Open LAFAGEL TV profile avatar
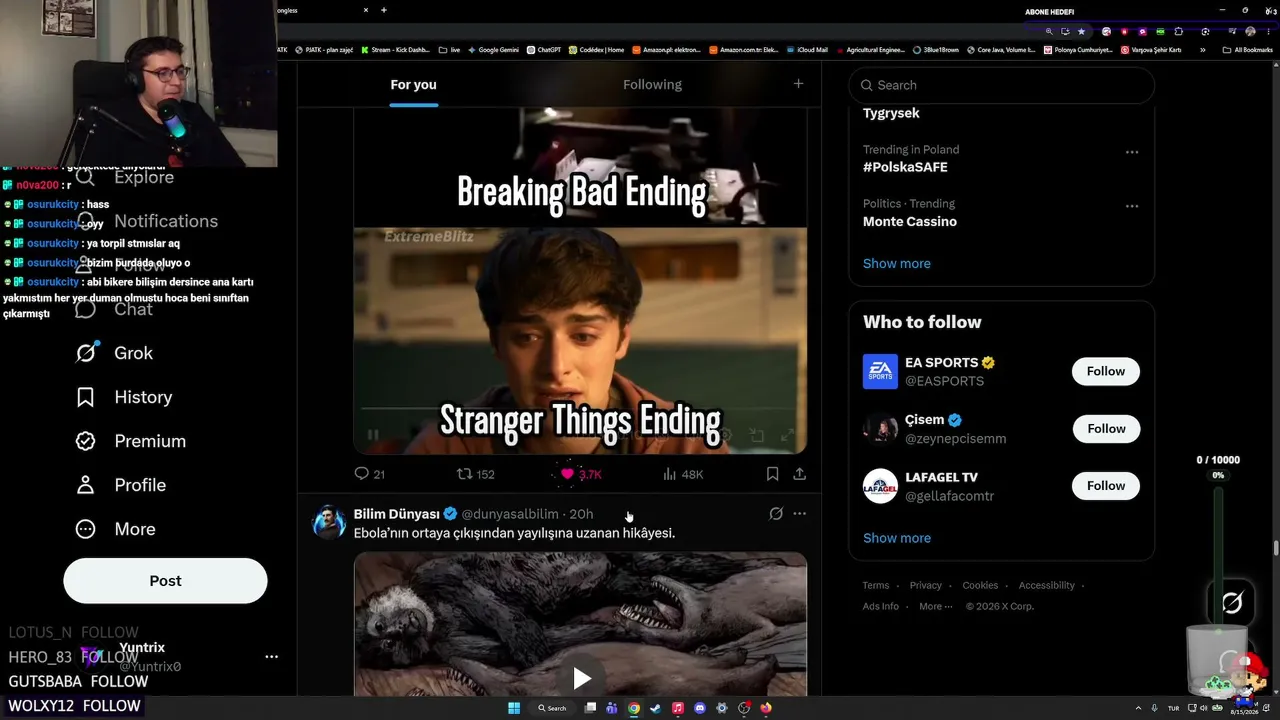 (x=881, y=486)
